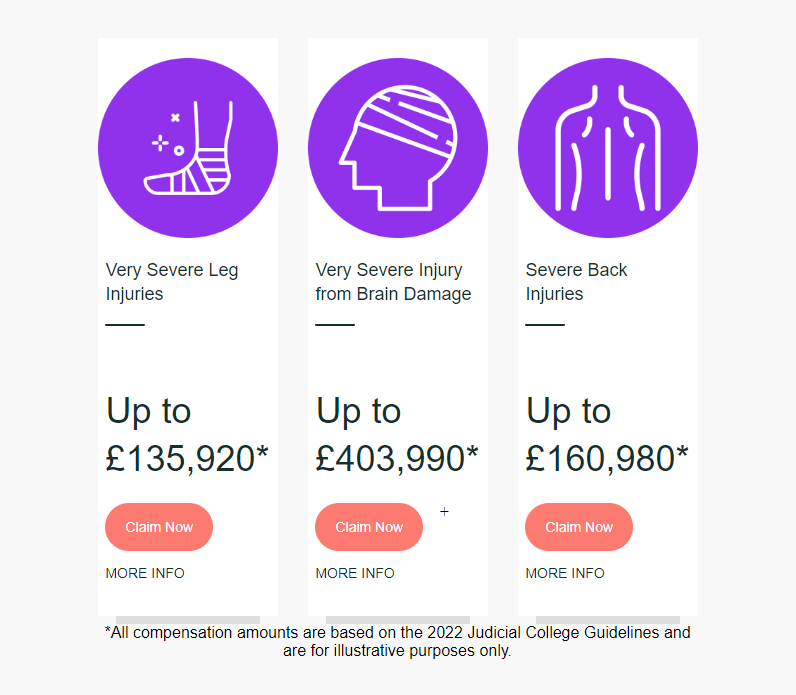The image size is (796, 695).
Task: Click the back and shoulders icon
Action: click(x=608, y=148)
